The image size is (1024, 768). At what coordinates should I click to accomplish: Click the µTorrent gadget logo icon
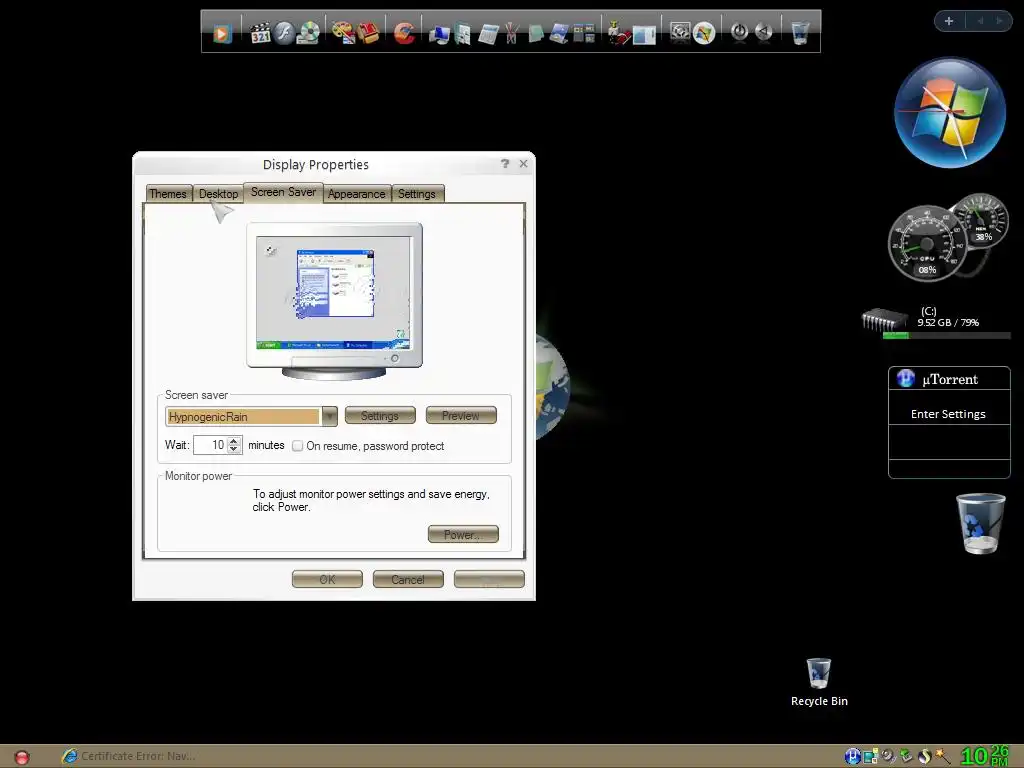(x=906, y=378)
